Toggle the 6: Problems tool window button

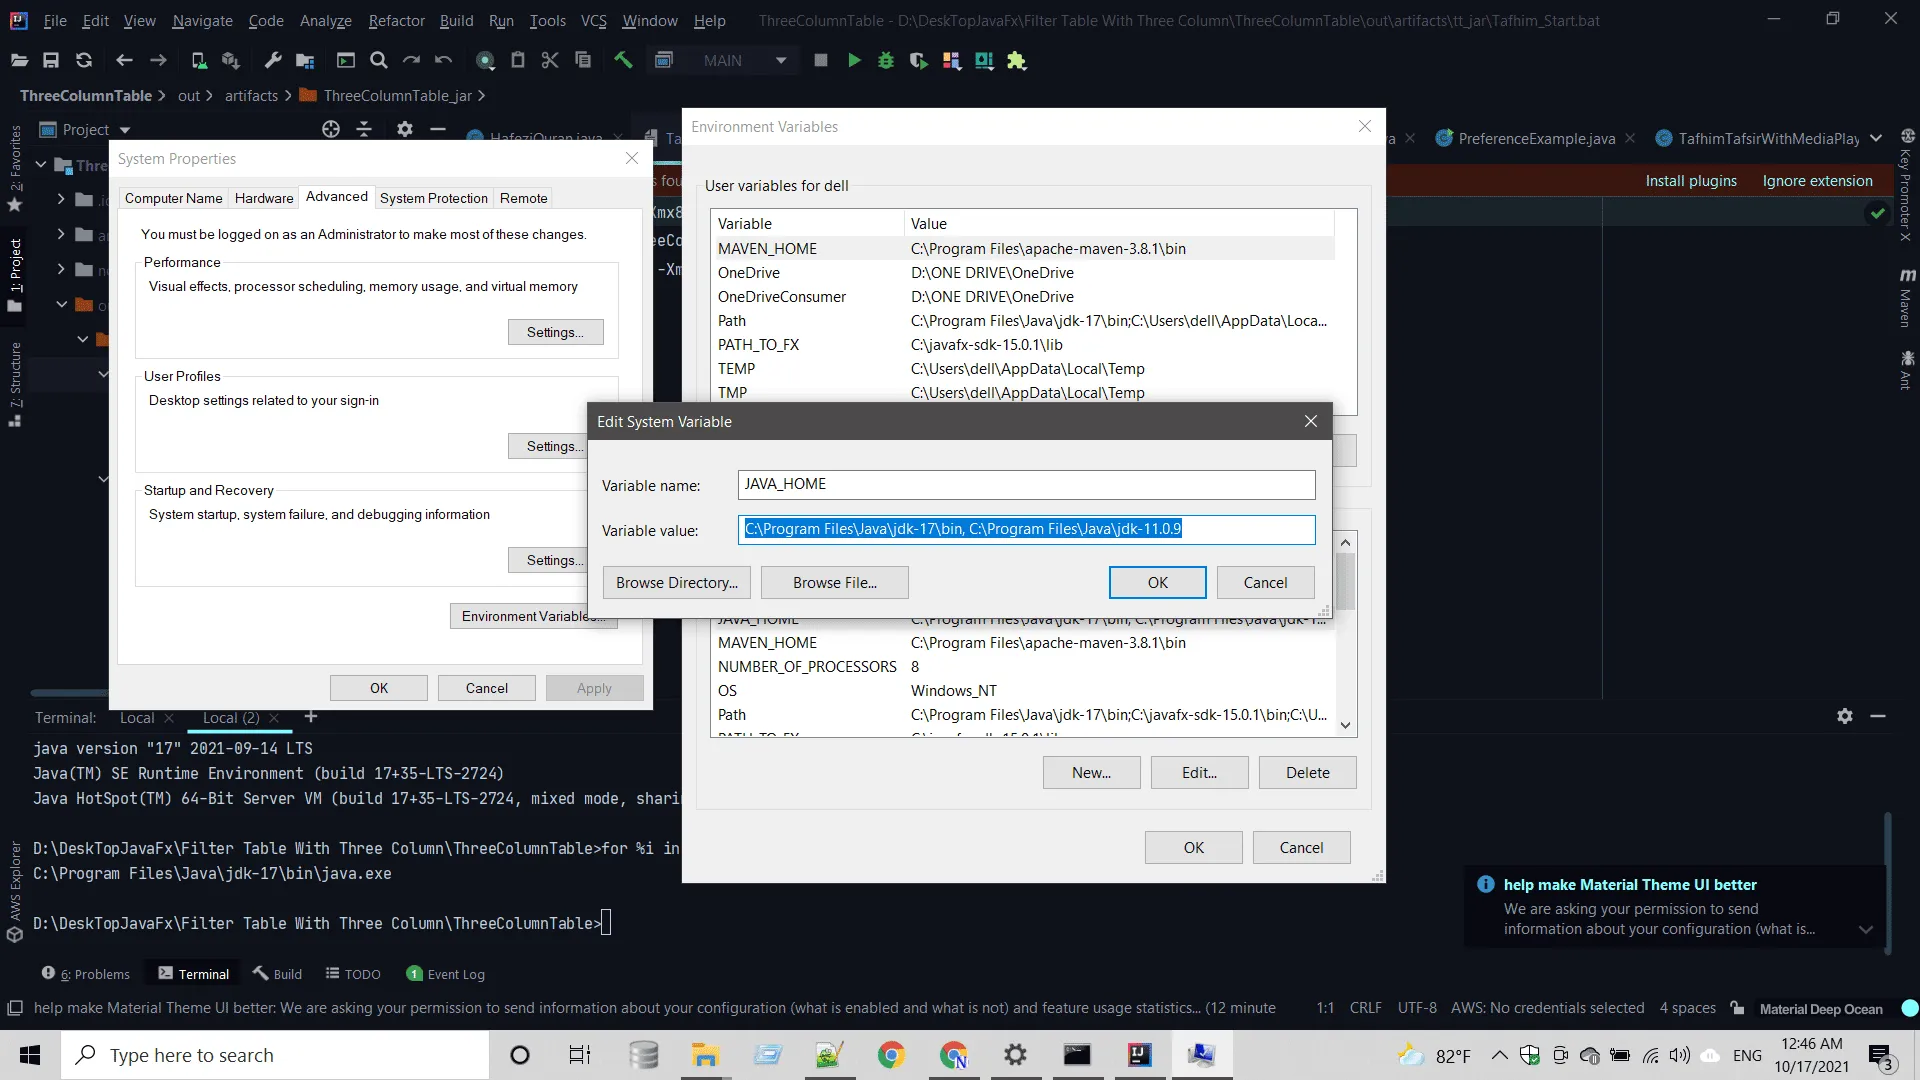86,974
